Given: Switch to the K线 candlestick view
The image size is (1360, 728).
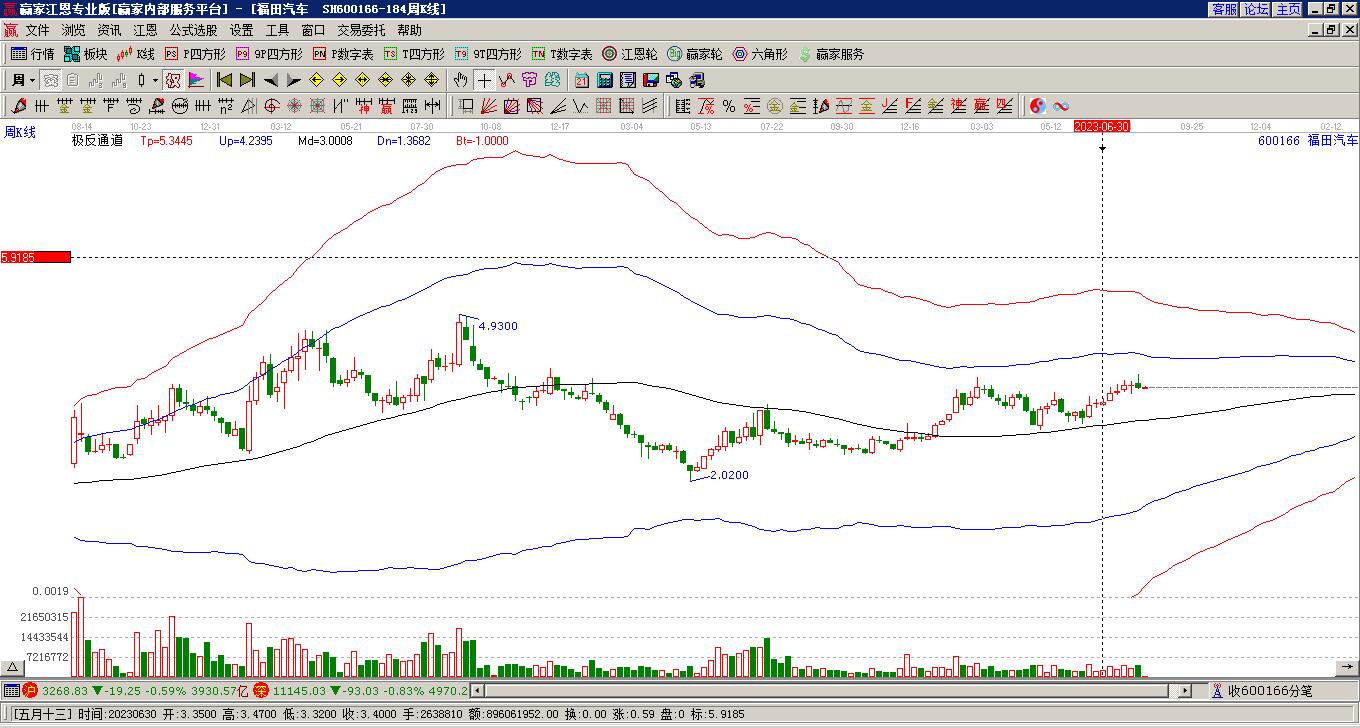Looking at the screenshot, I should point(136,54).
